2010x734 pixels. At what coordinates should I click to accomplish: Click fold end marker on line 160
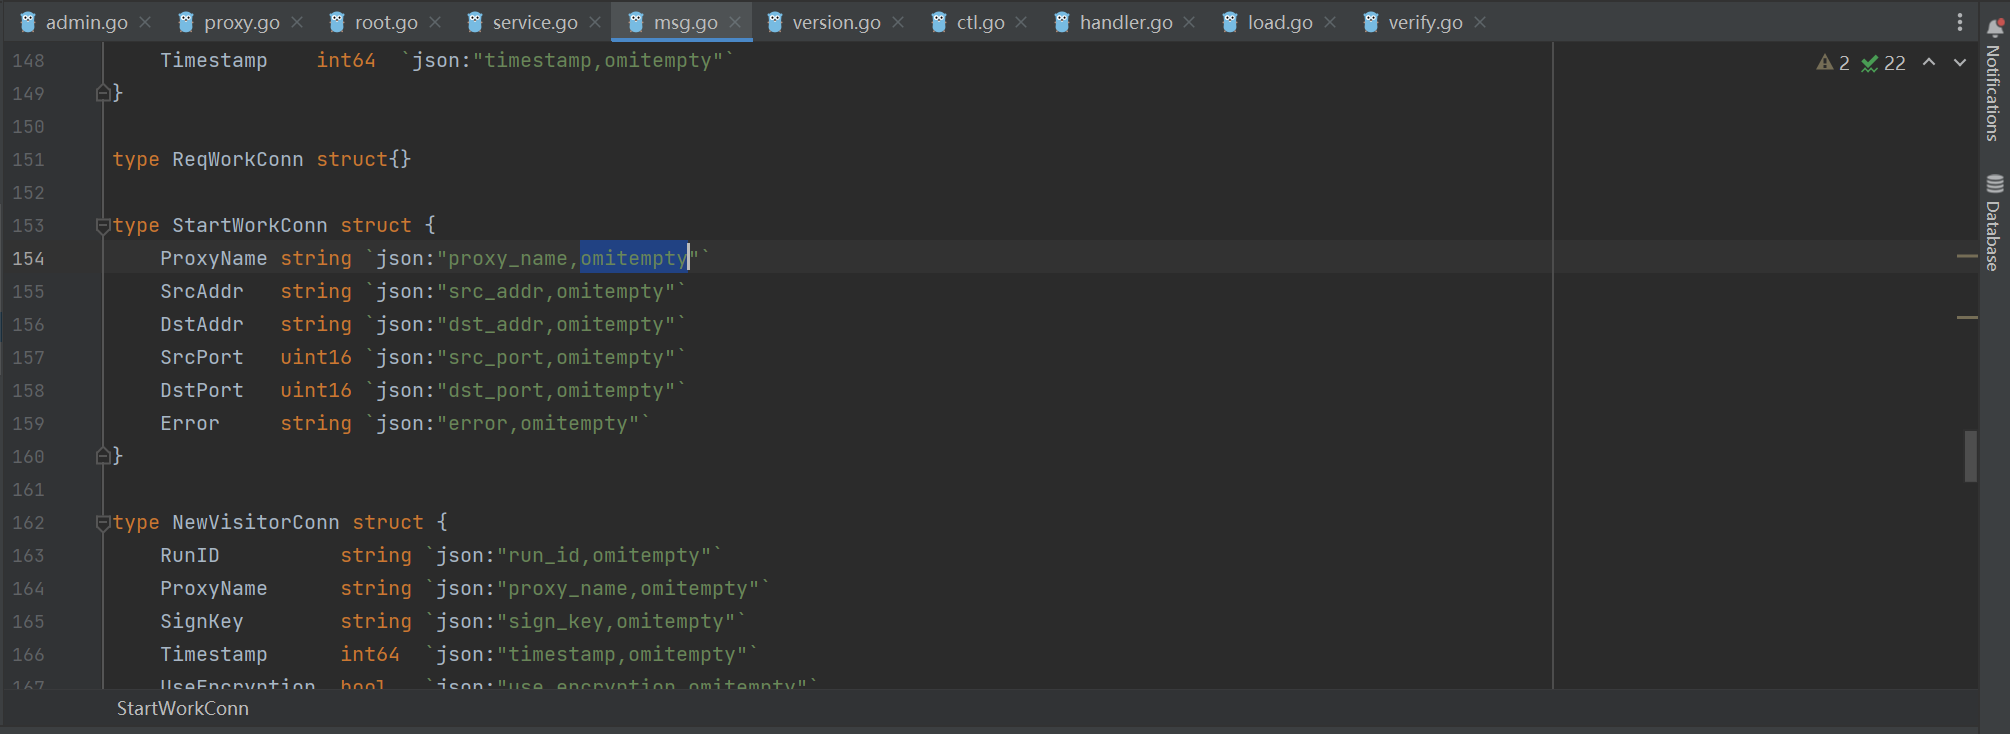(x=103, y=456)
